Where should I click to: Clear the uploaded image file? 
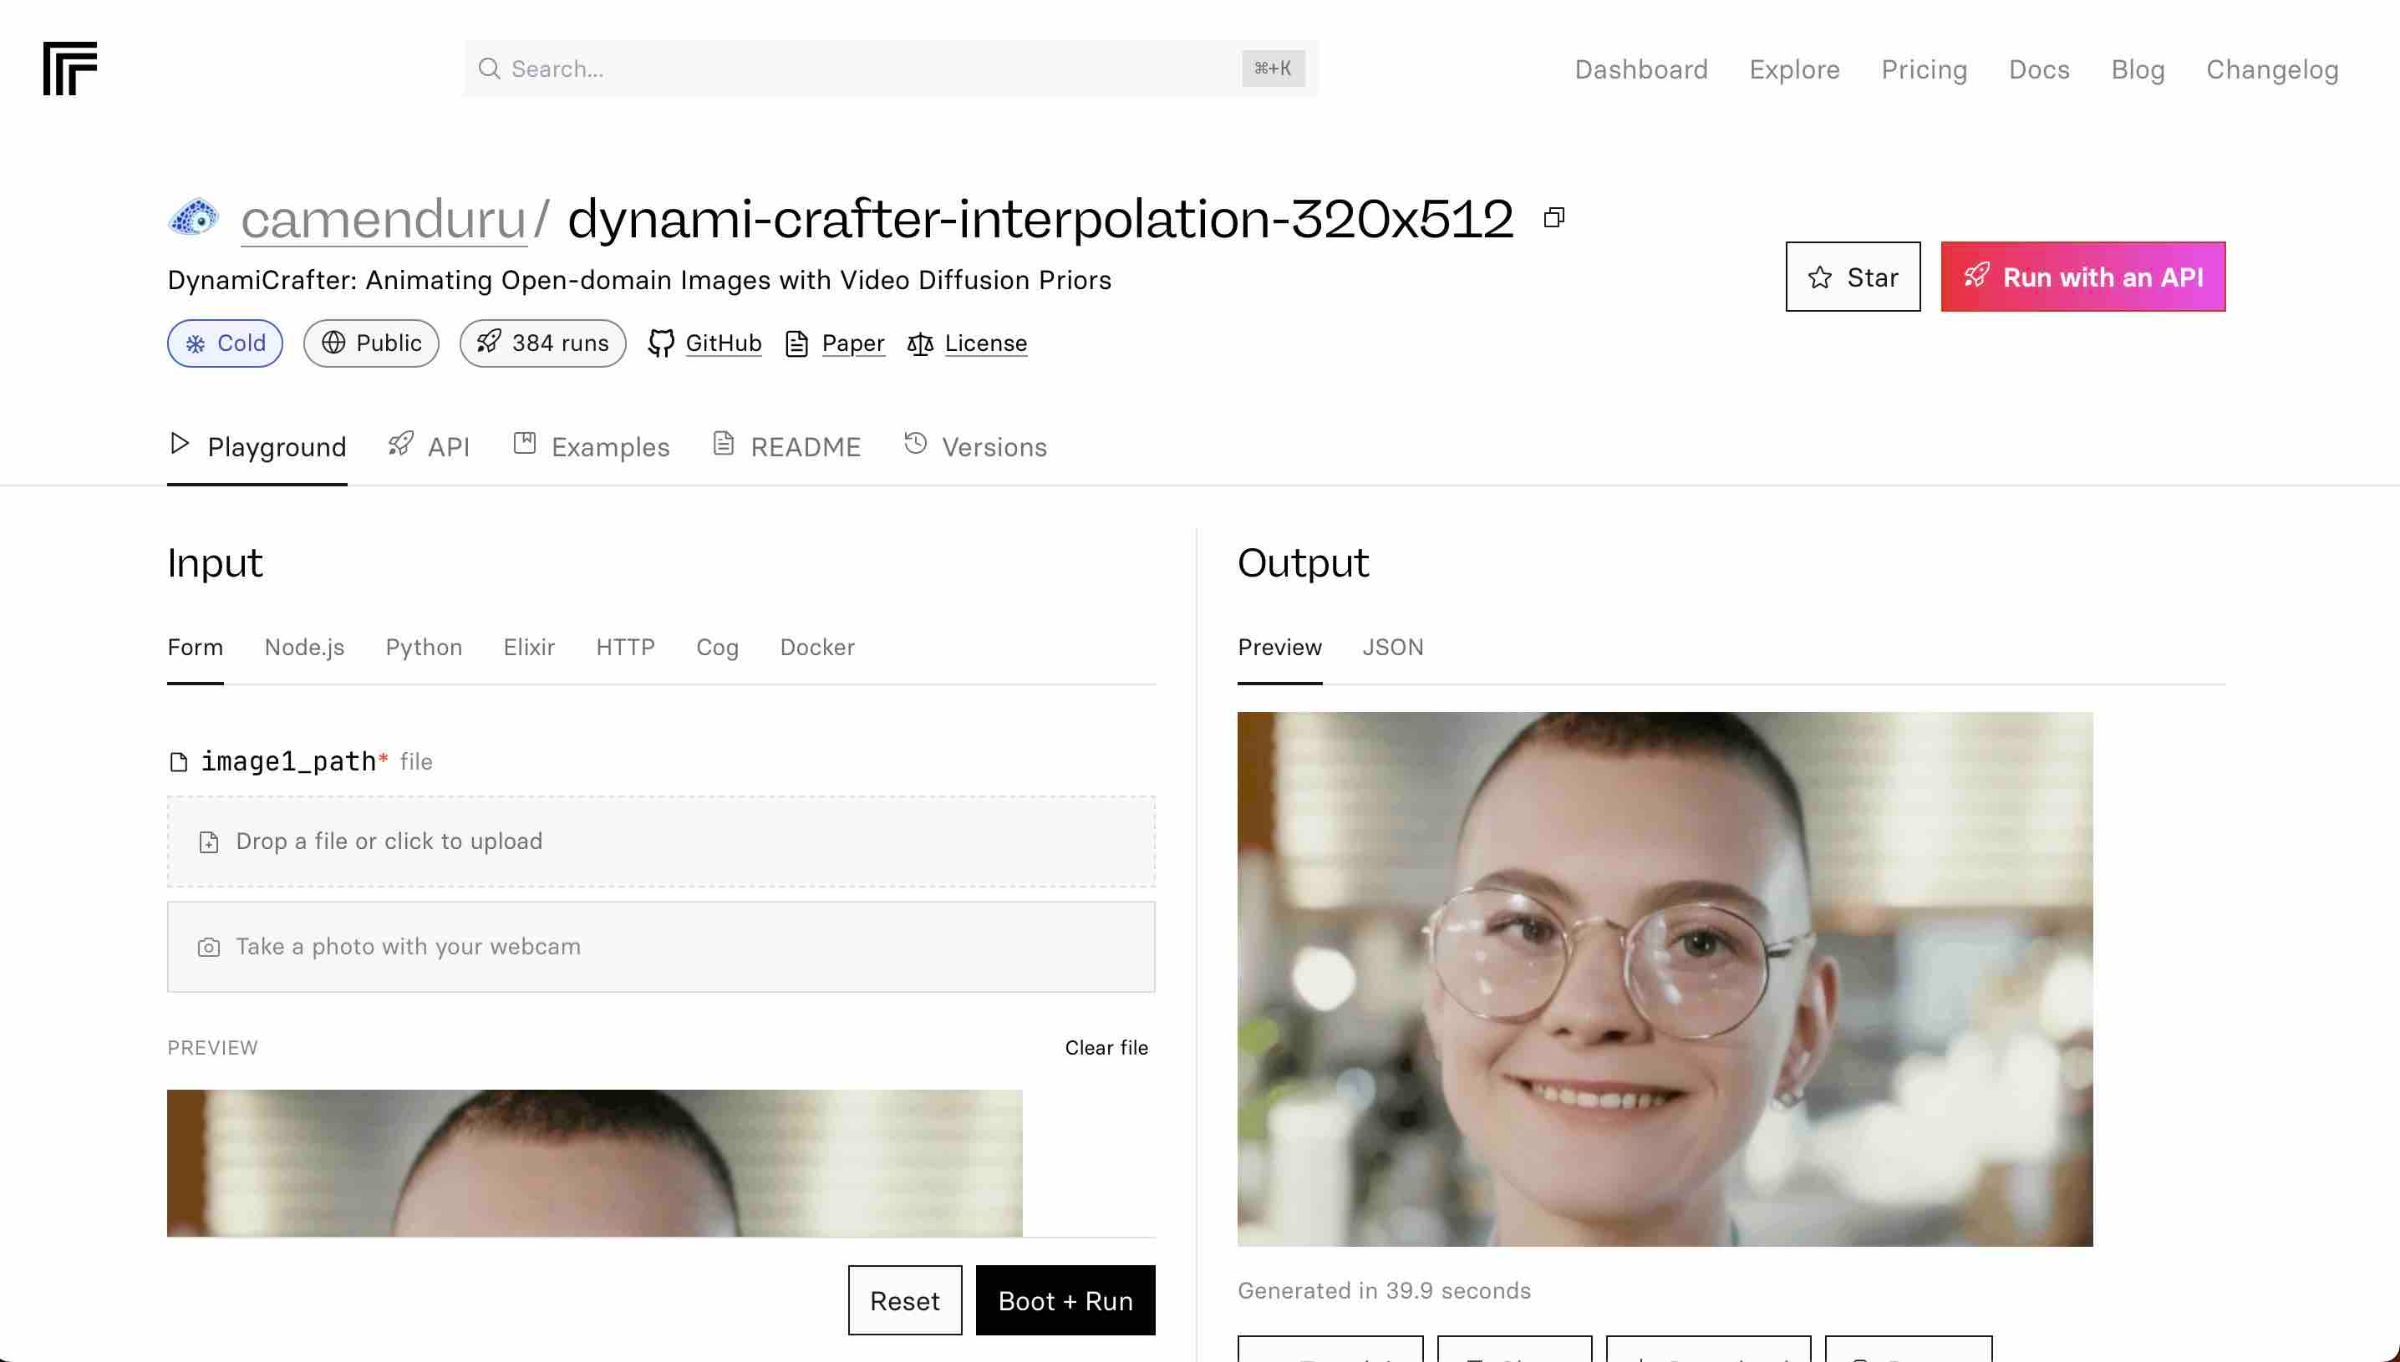pos(1106,1047)
